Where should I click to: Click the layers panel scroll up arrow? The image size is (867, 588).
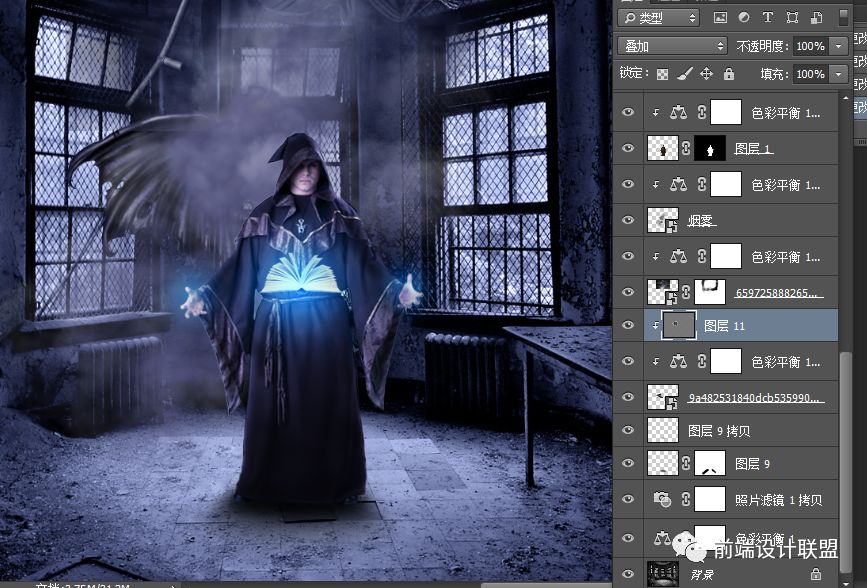click(x=844, y=98)
